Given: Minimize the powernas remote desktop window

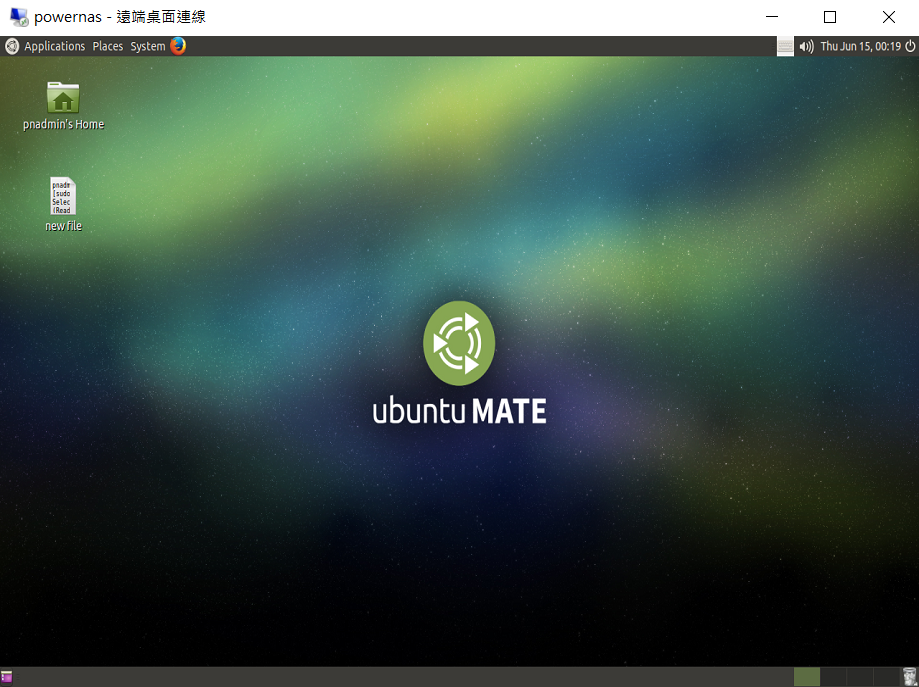Looking at the screenshot, I should click(772, 17).
